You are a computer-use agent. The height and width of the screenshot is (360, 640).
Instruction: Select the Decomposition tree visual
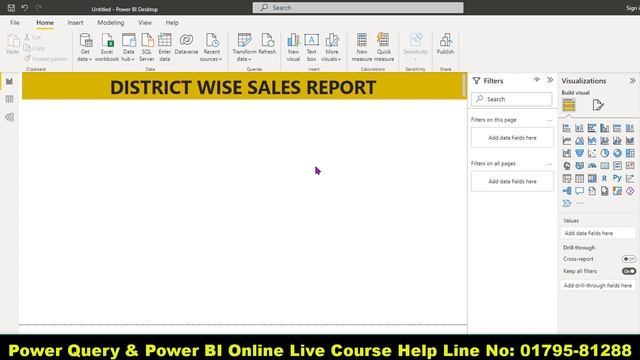[x=567, y=191]
